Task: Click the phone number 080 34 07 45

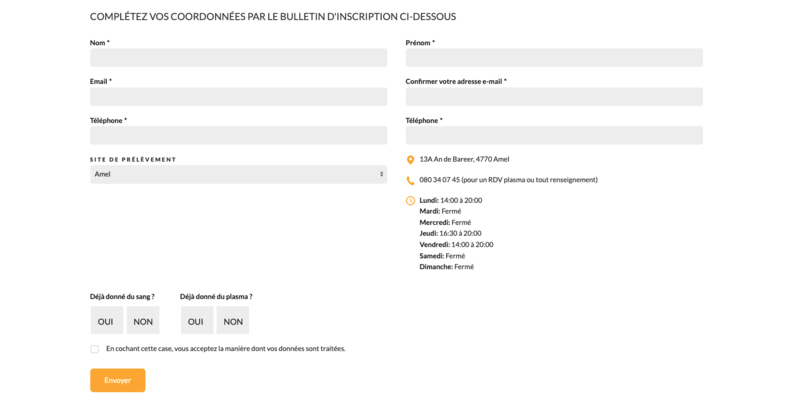Action: (440, 180)
